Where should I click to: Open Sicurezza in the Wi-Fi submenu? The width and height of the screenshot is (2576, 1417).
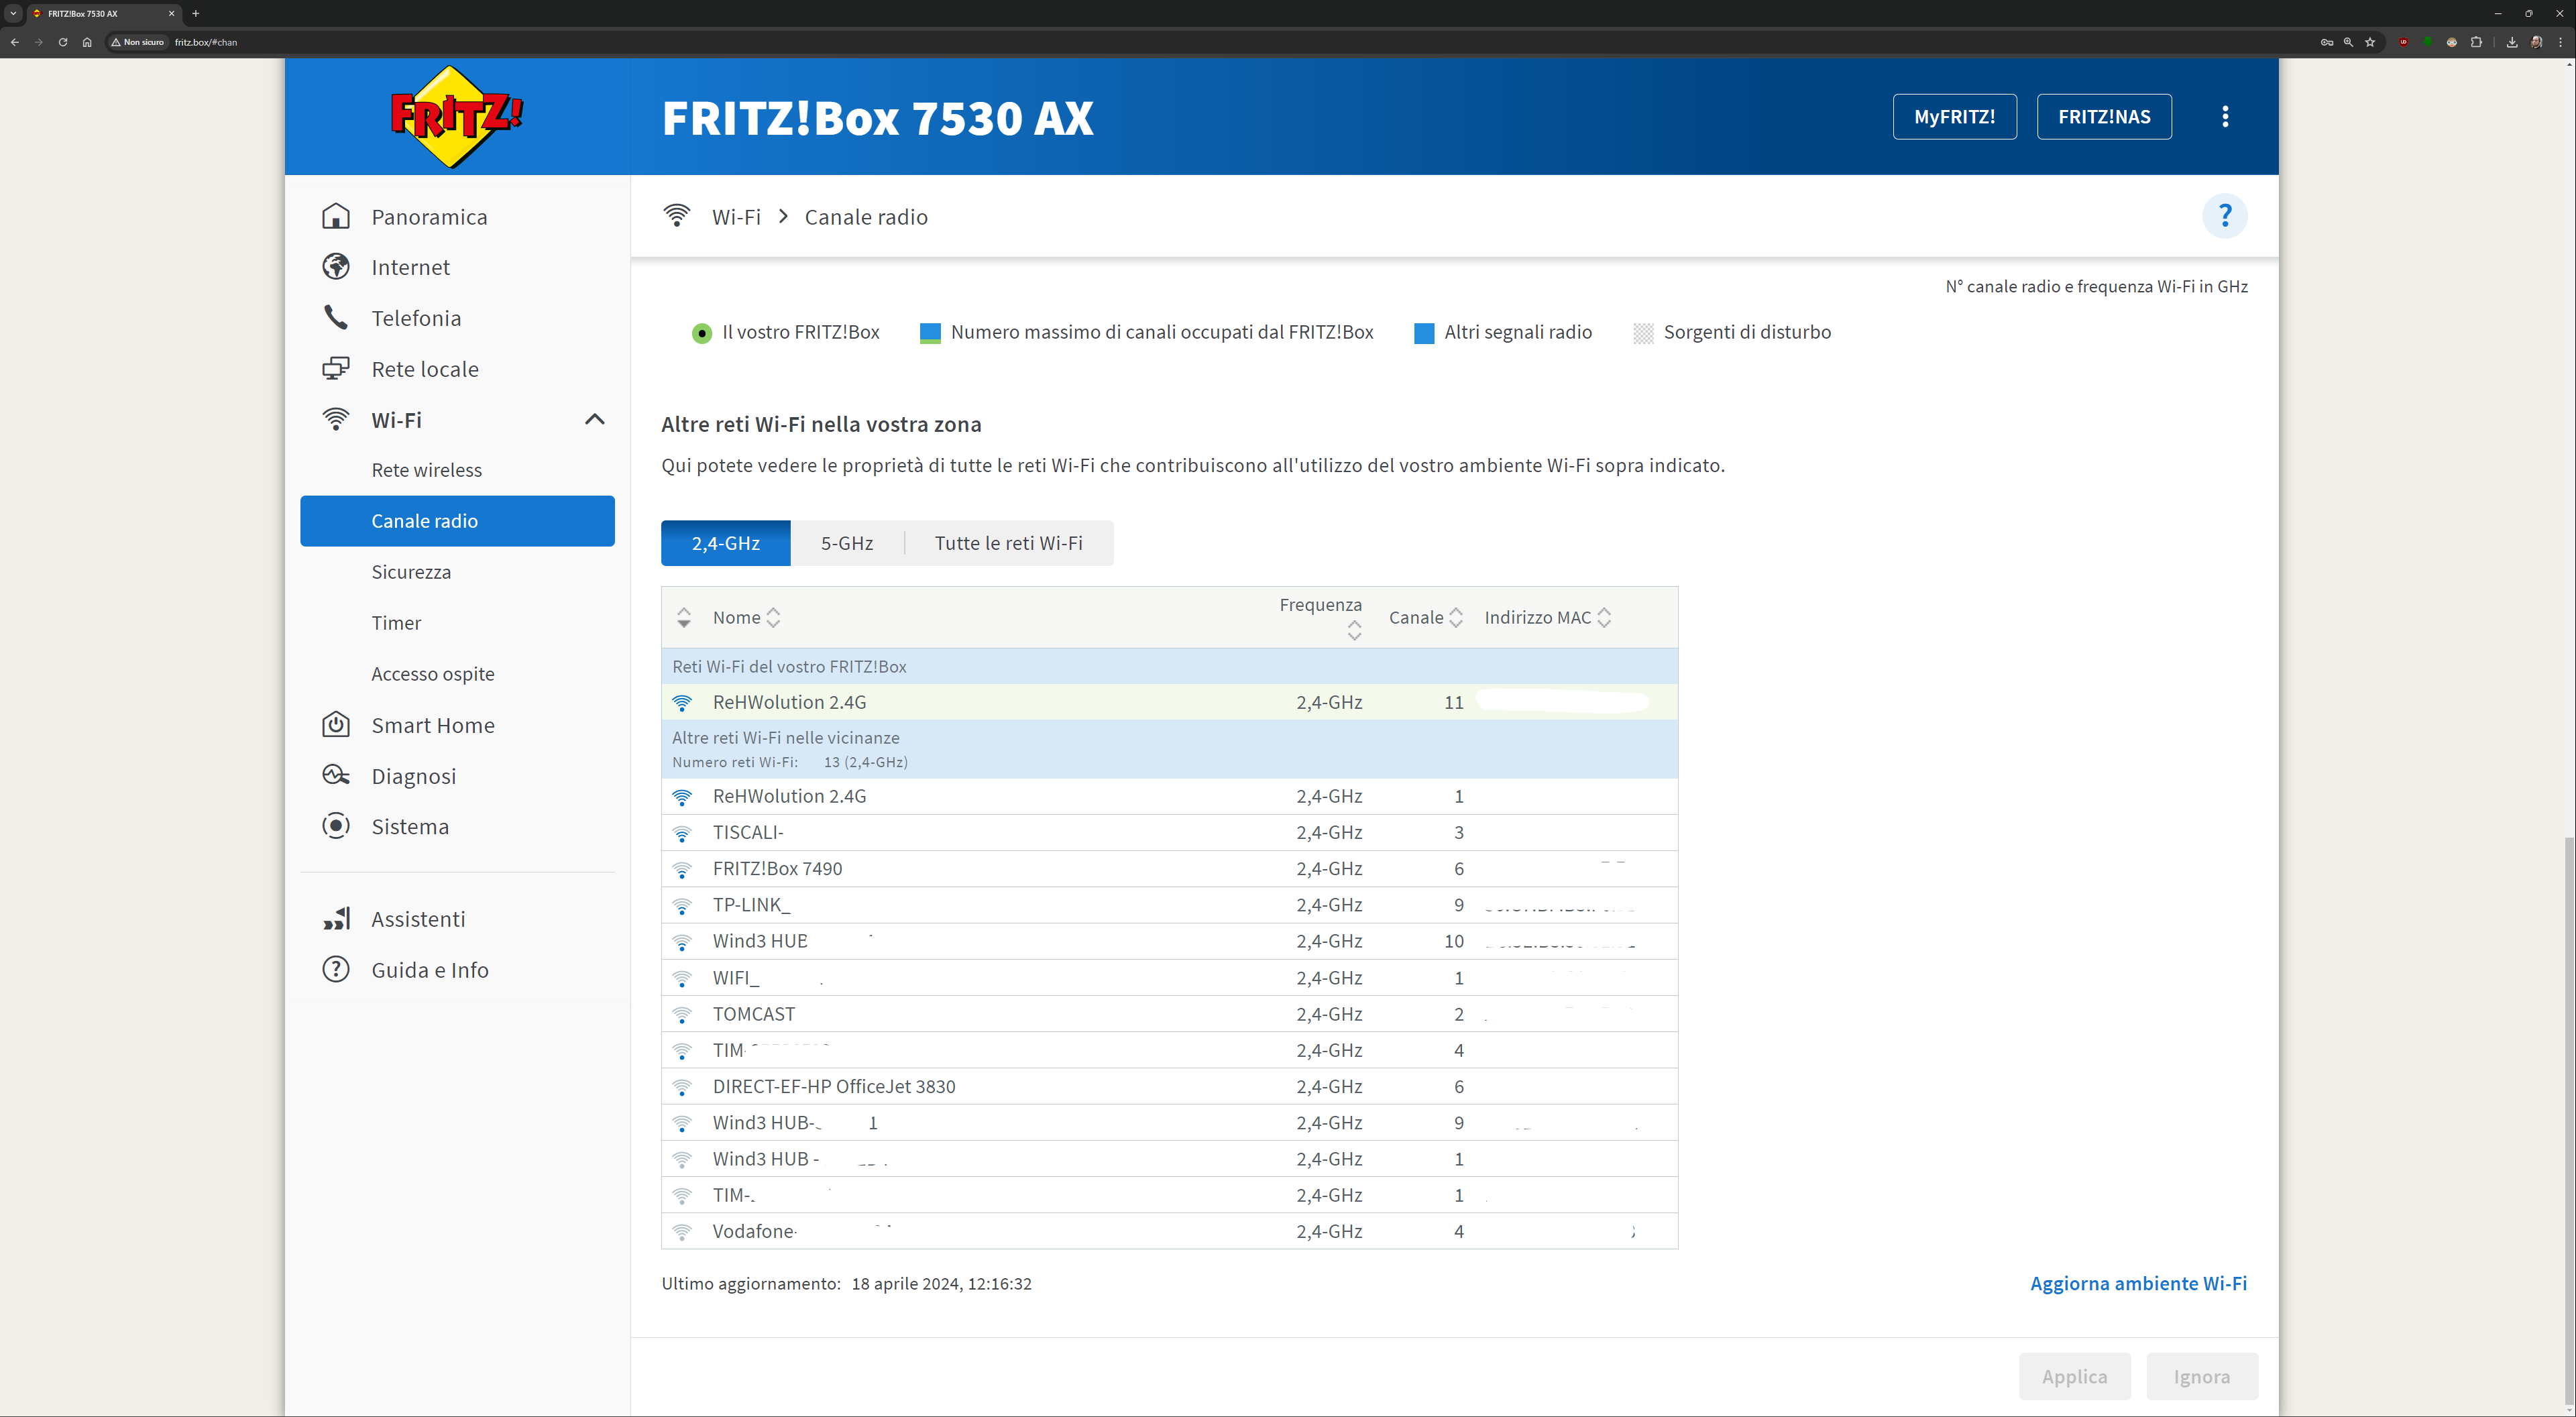coord(411,572)
